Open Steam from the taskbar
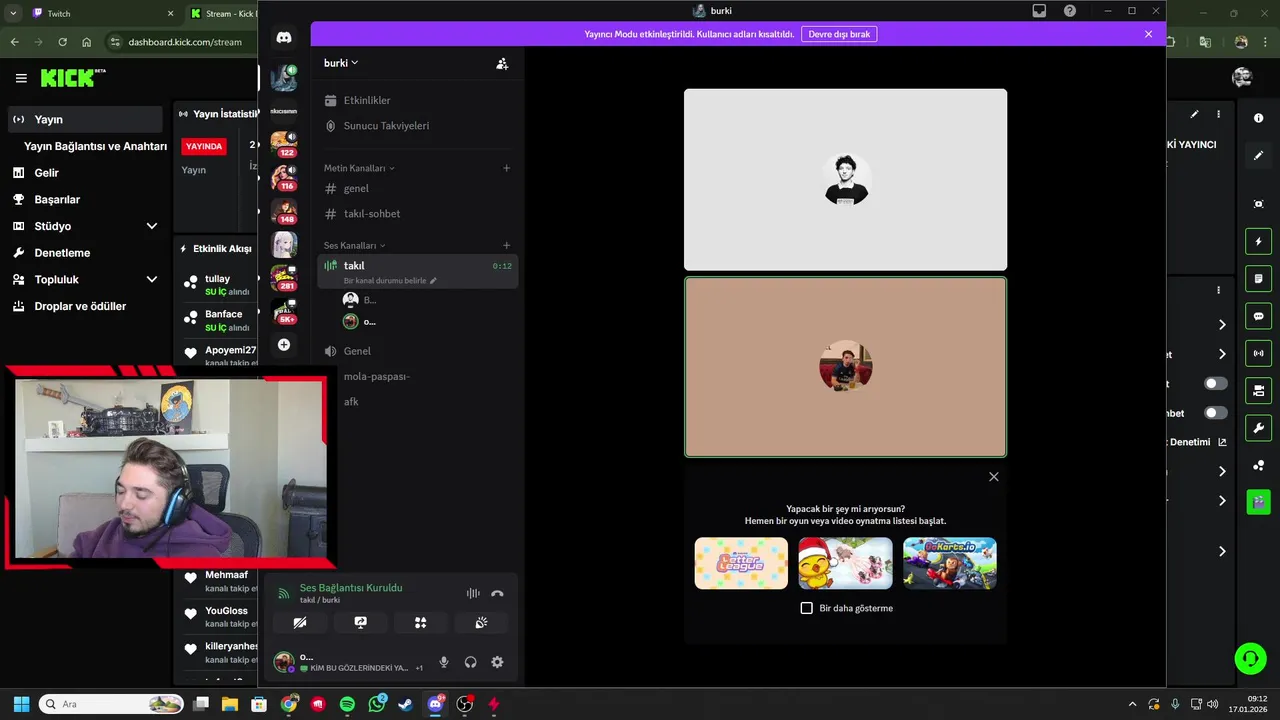 point(405,704)
